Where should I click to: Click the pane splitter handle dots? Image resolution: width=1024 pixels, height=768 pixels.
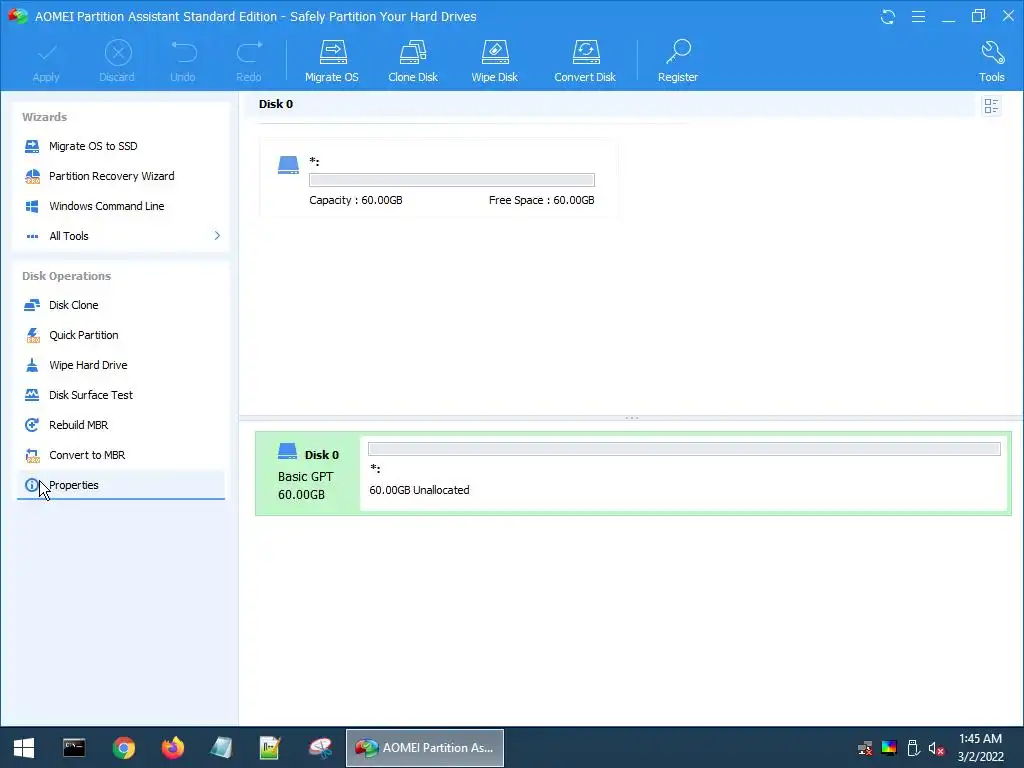pos(632,417)
